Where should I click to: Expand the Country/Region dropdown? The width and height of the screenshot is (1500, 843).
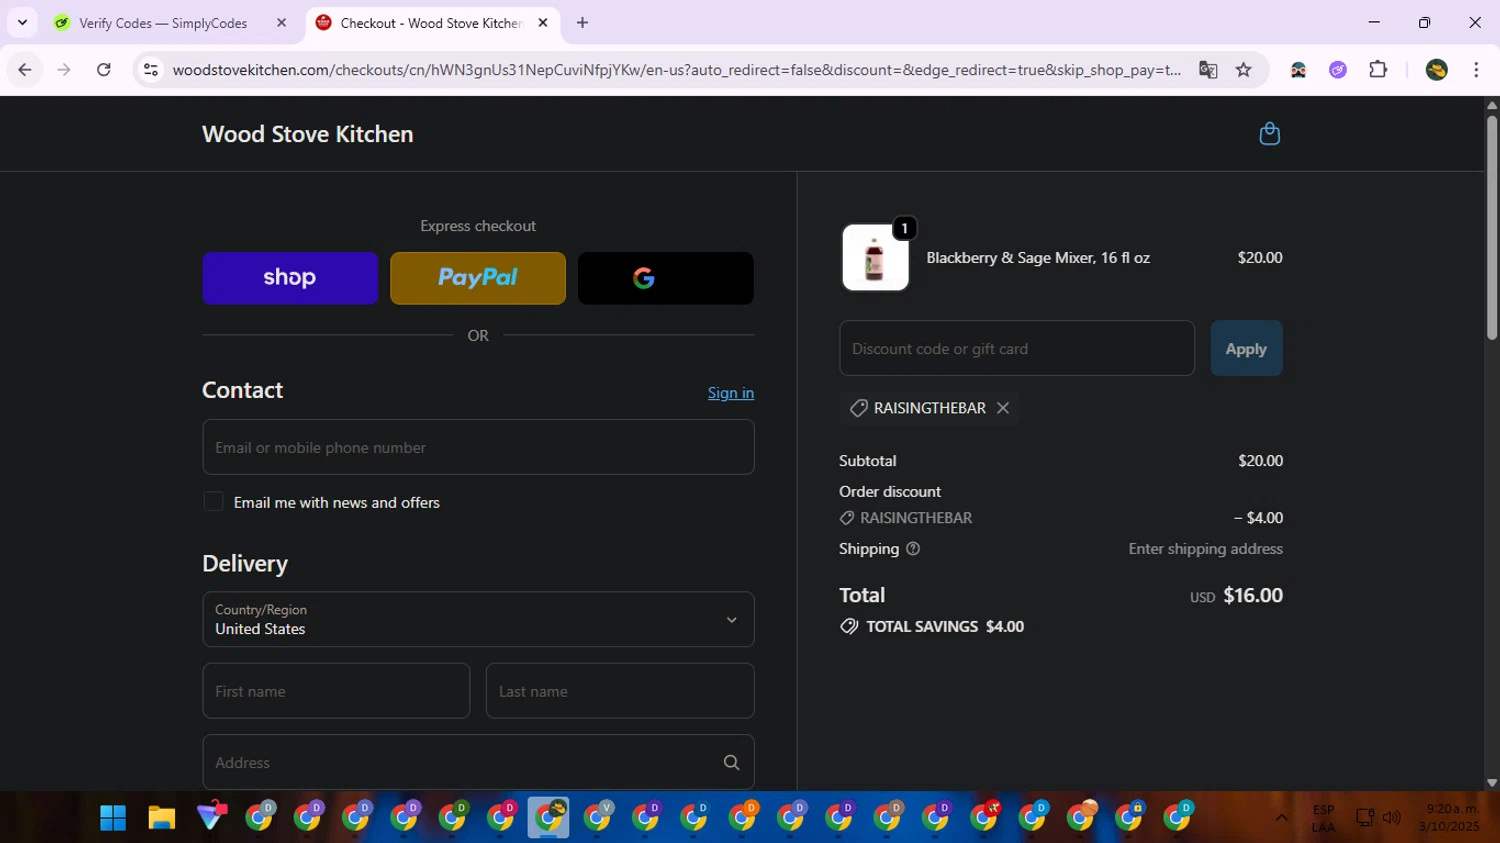478,619
